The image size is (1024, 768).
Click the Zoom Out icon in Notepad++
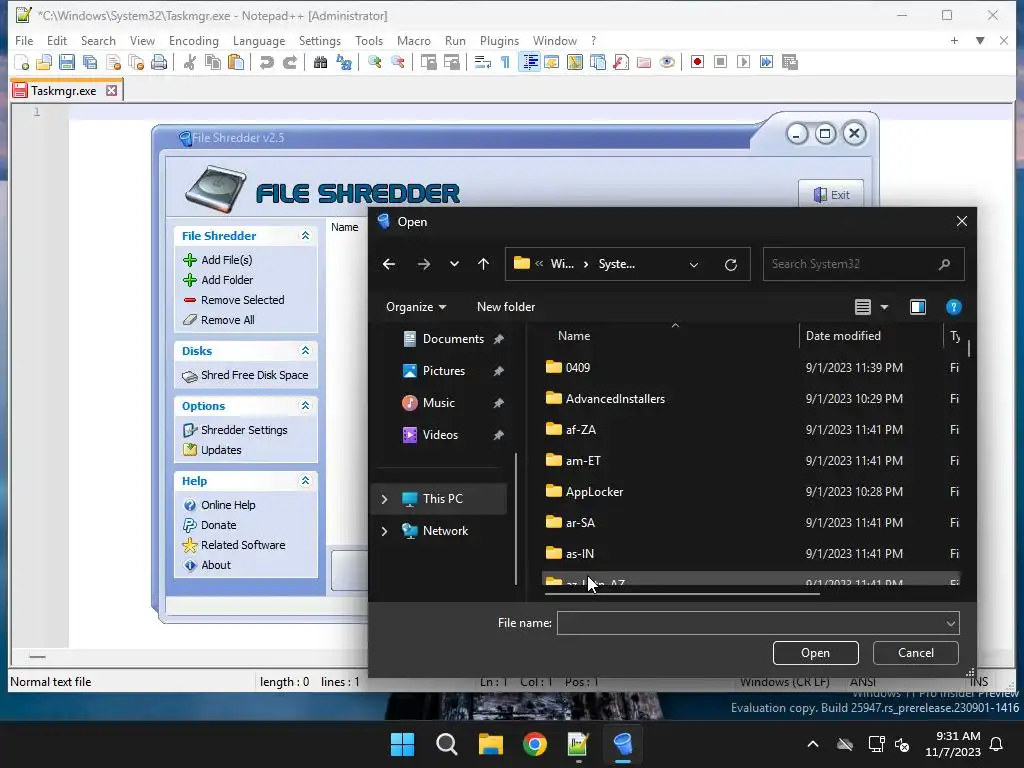(397, 62)
